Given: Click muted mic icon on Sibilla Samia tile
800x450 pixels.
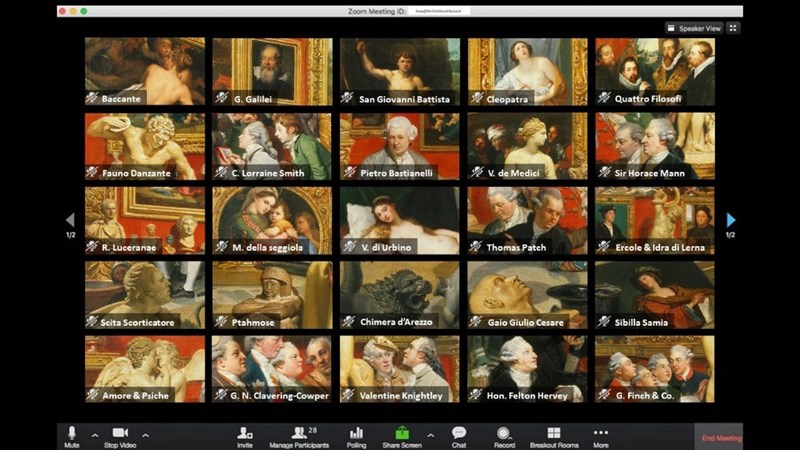Looking at the screenshot, I should coord(604,321).
